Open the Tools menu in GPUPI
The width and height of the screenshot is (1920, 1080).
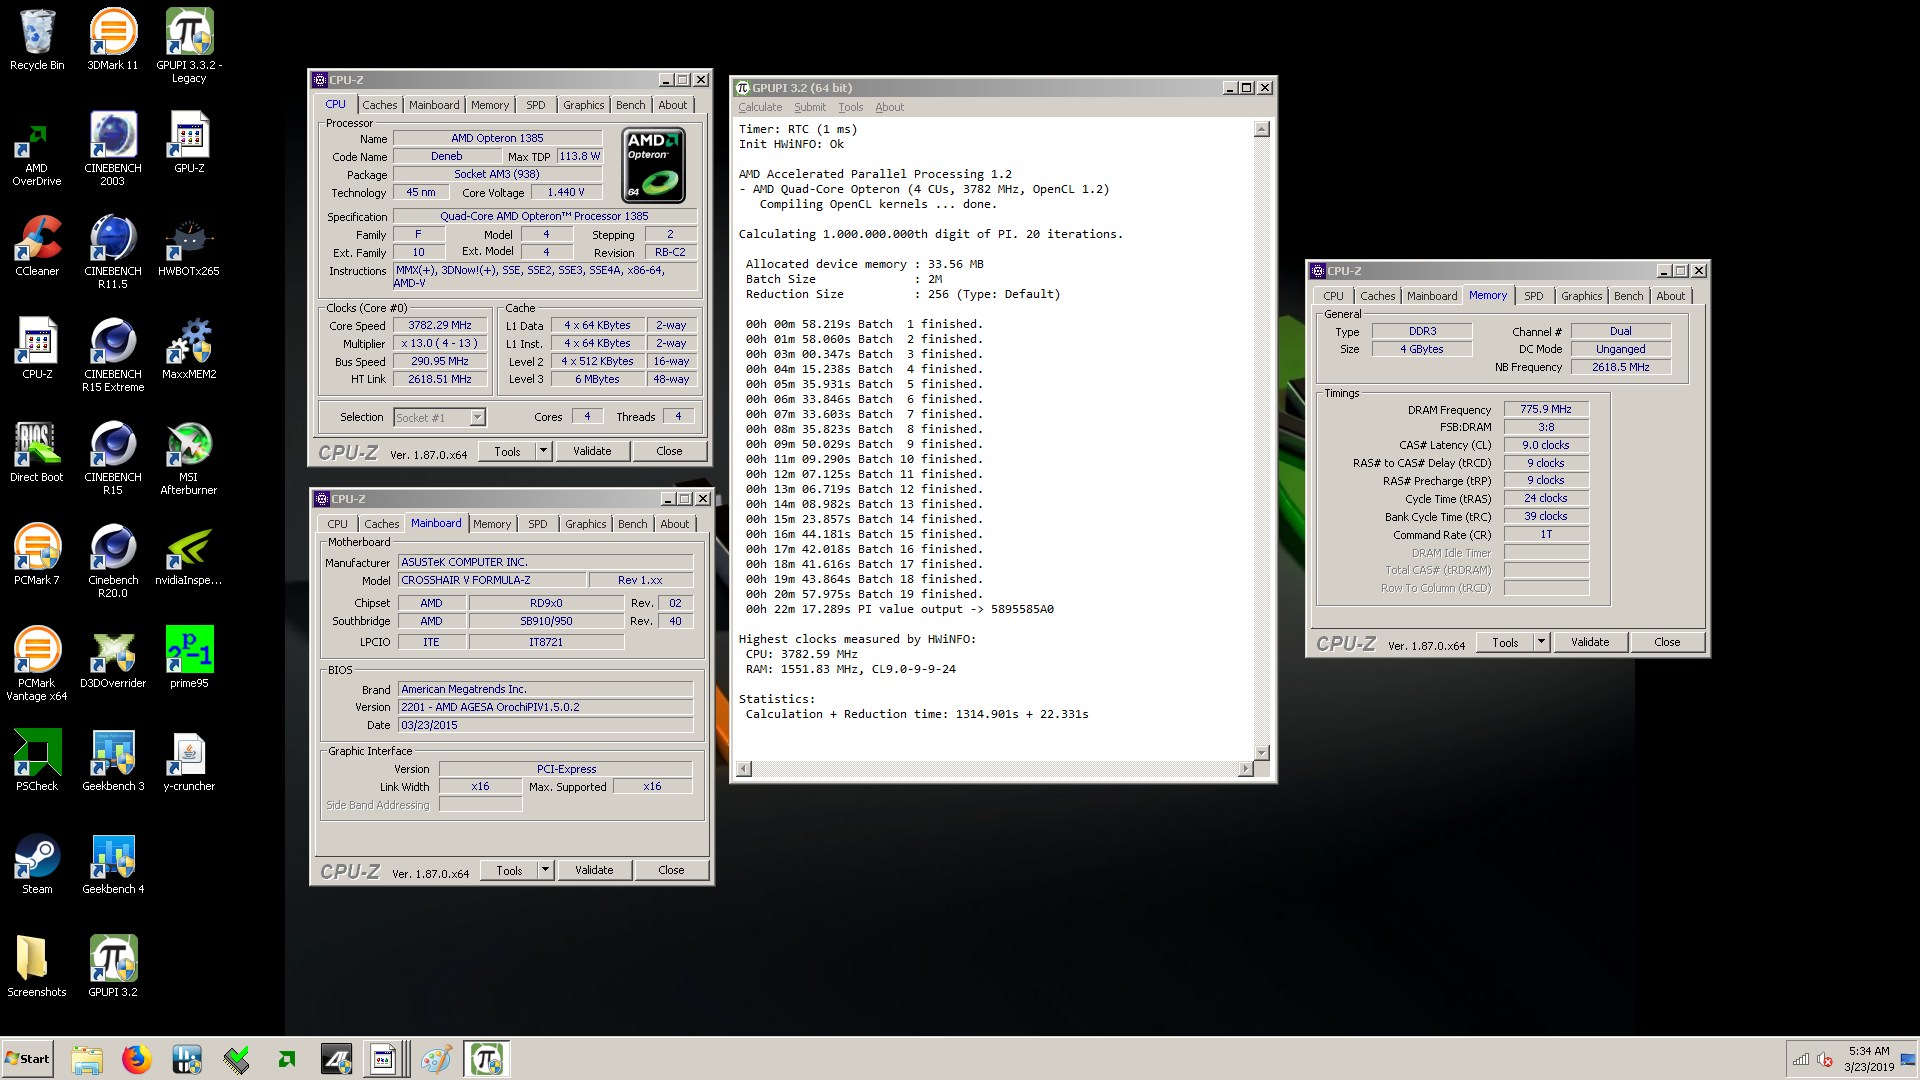point(850,107)
